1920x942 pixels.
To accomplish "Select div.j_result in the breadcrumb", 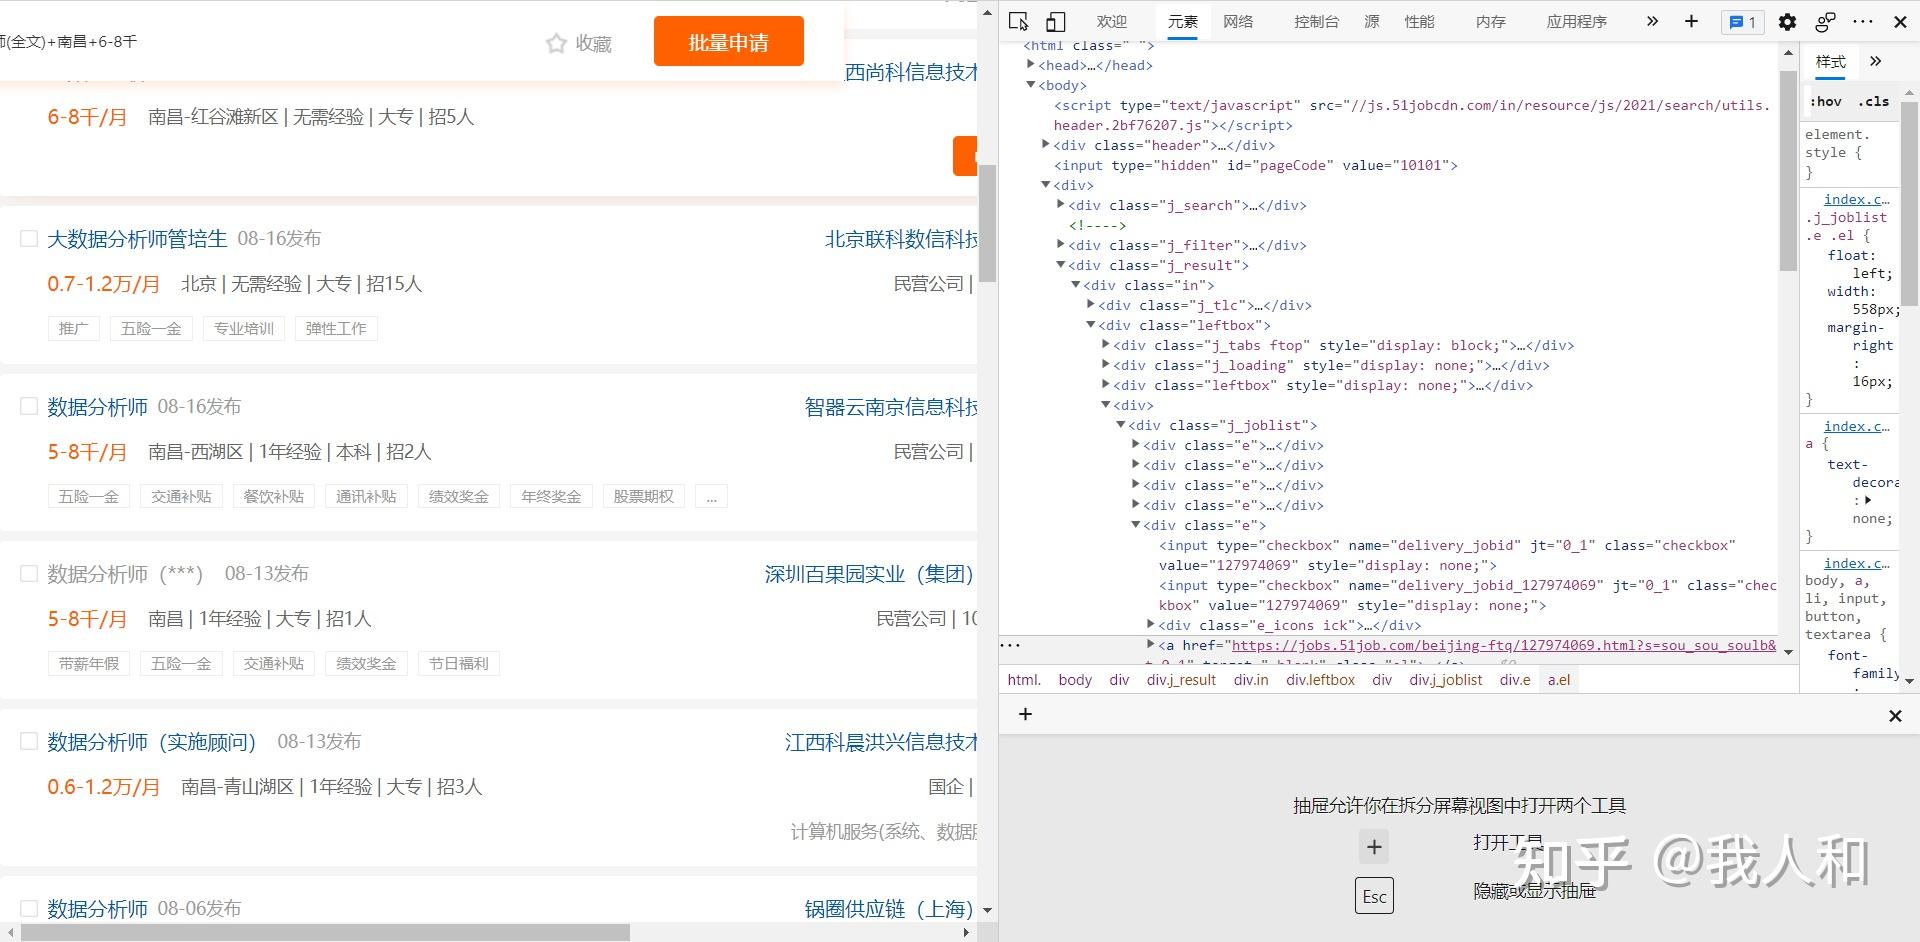I will [x=1181, y=680].
